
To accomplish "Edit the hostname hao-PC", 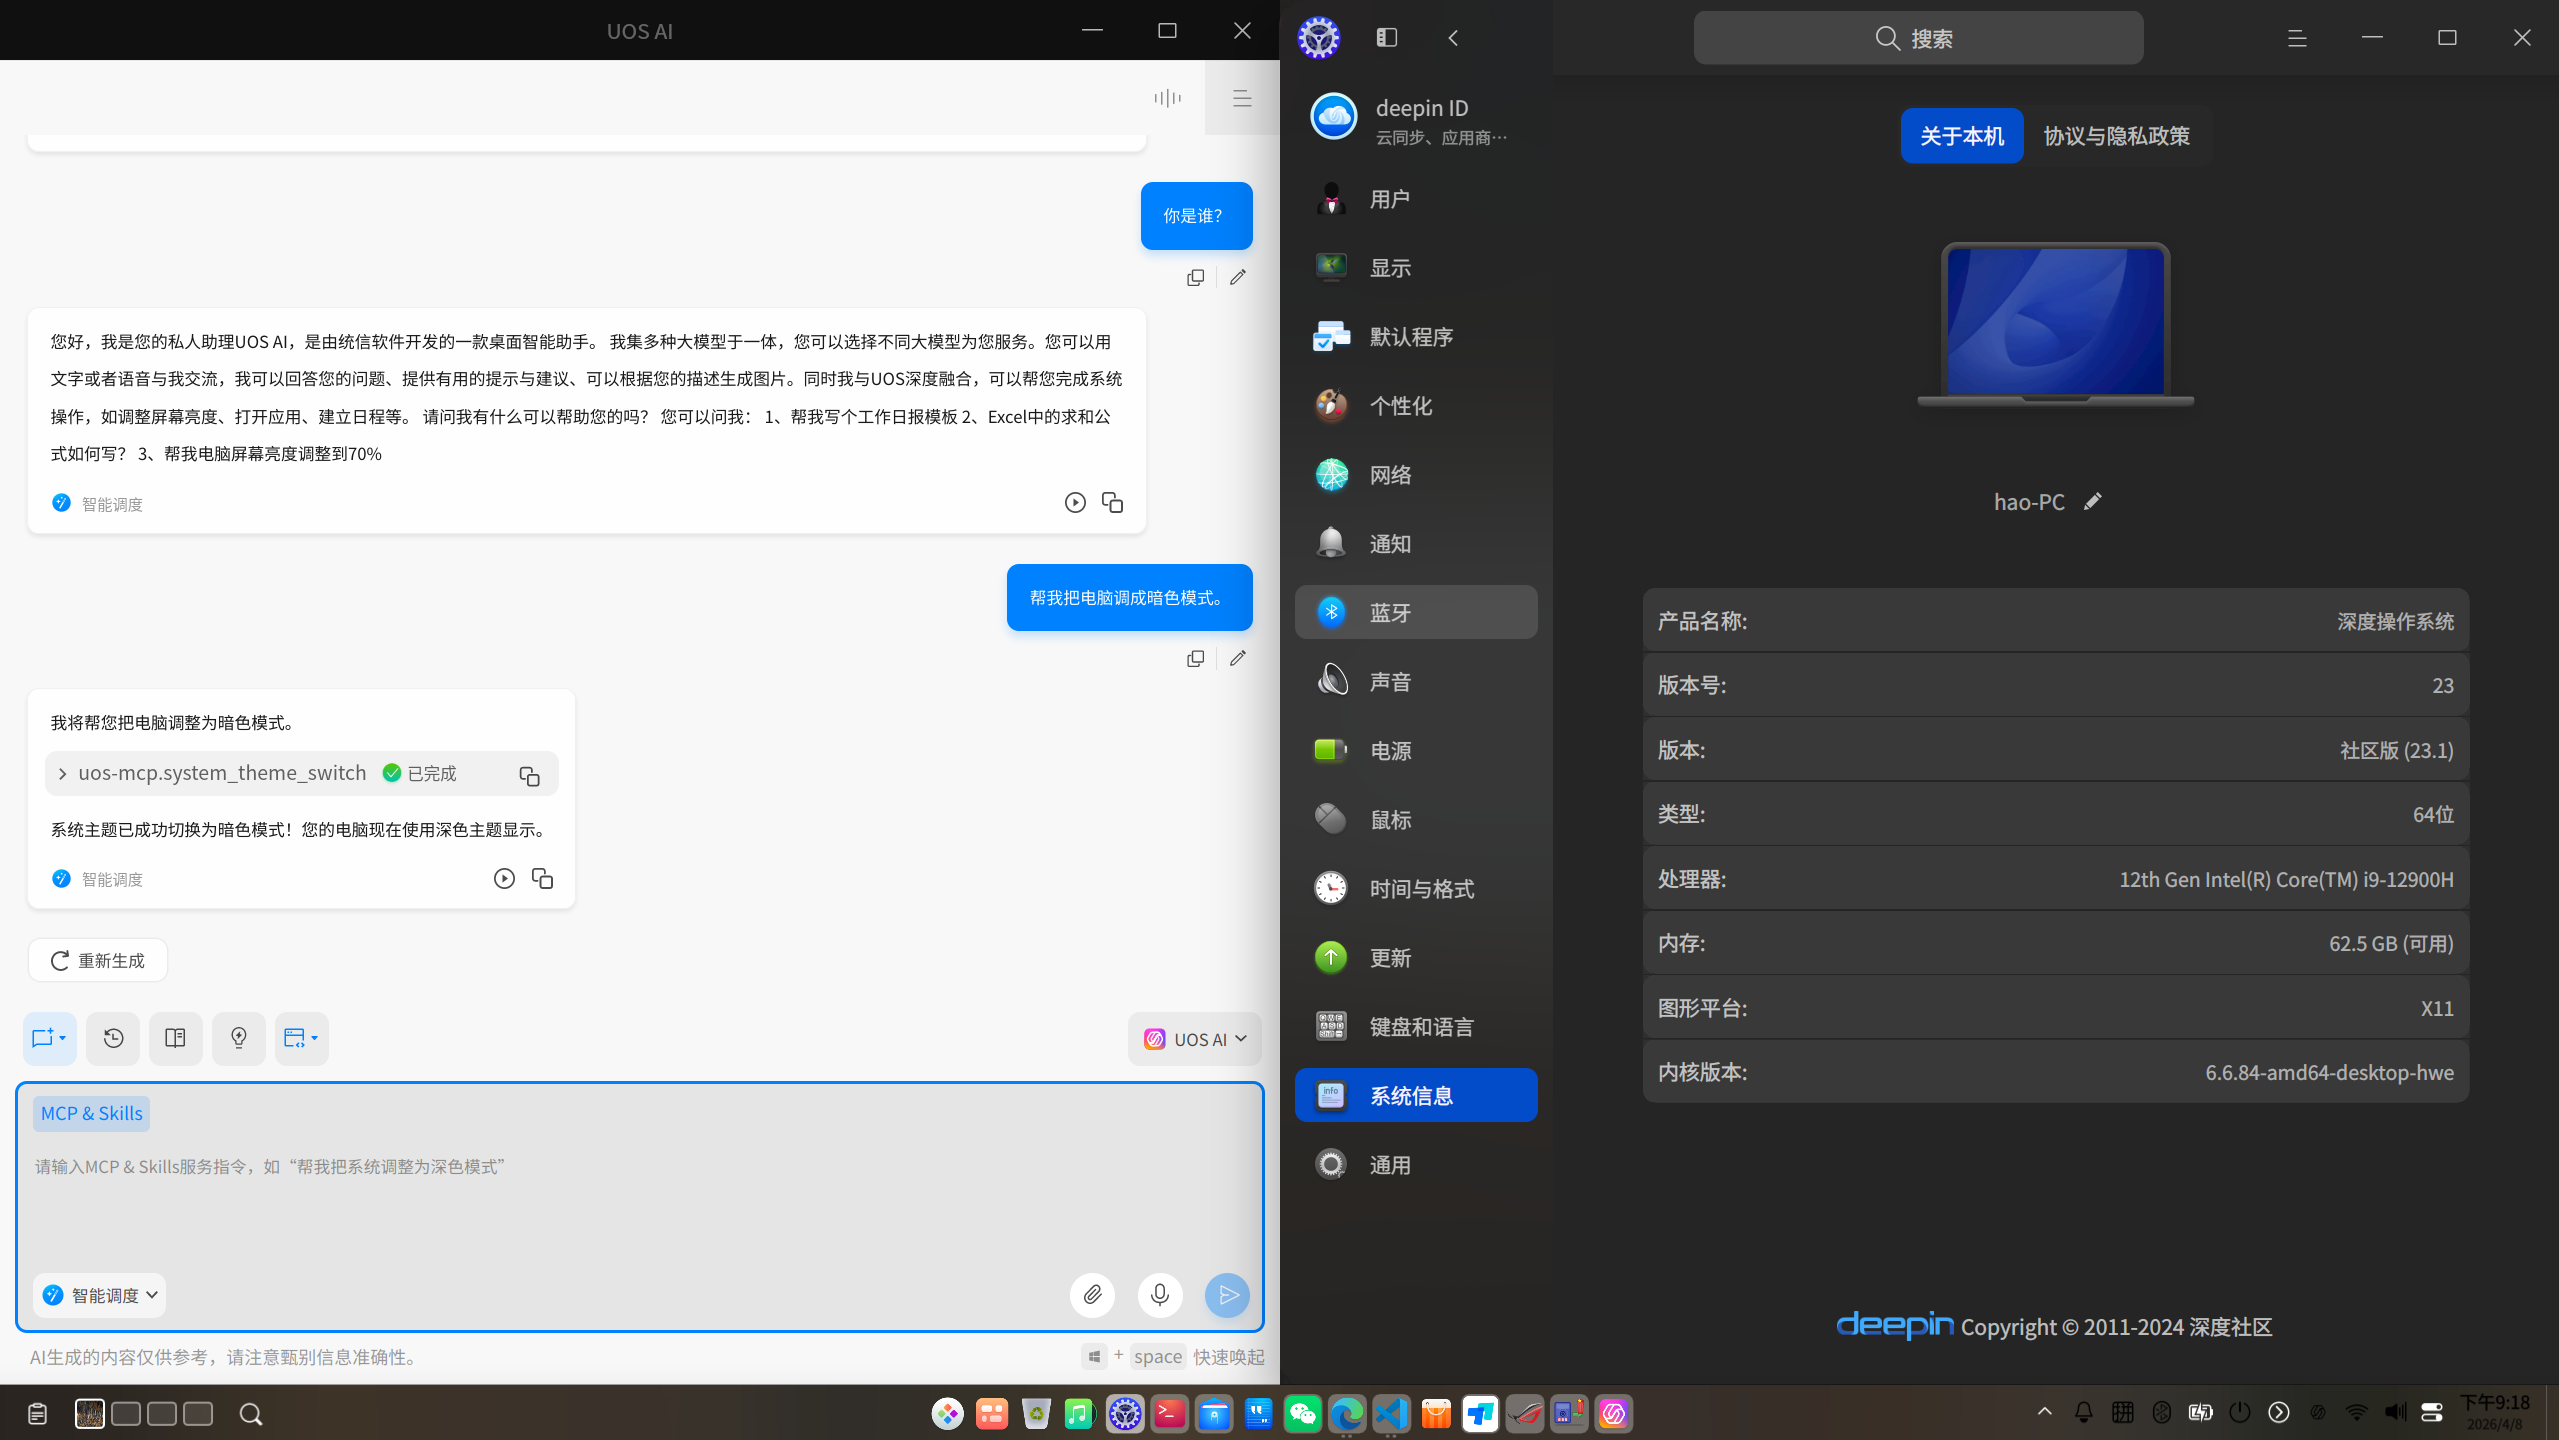I will [x=2093, y=501].
